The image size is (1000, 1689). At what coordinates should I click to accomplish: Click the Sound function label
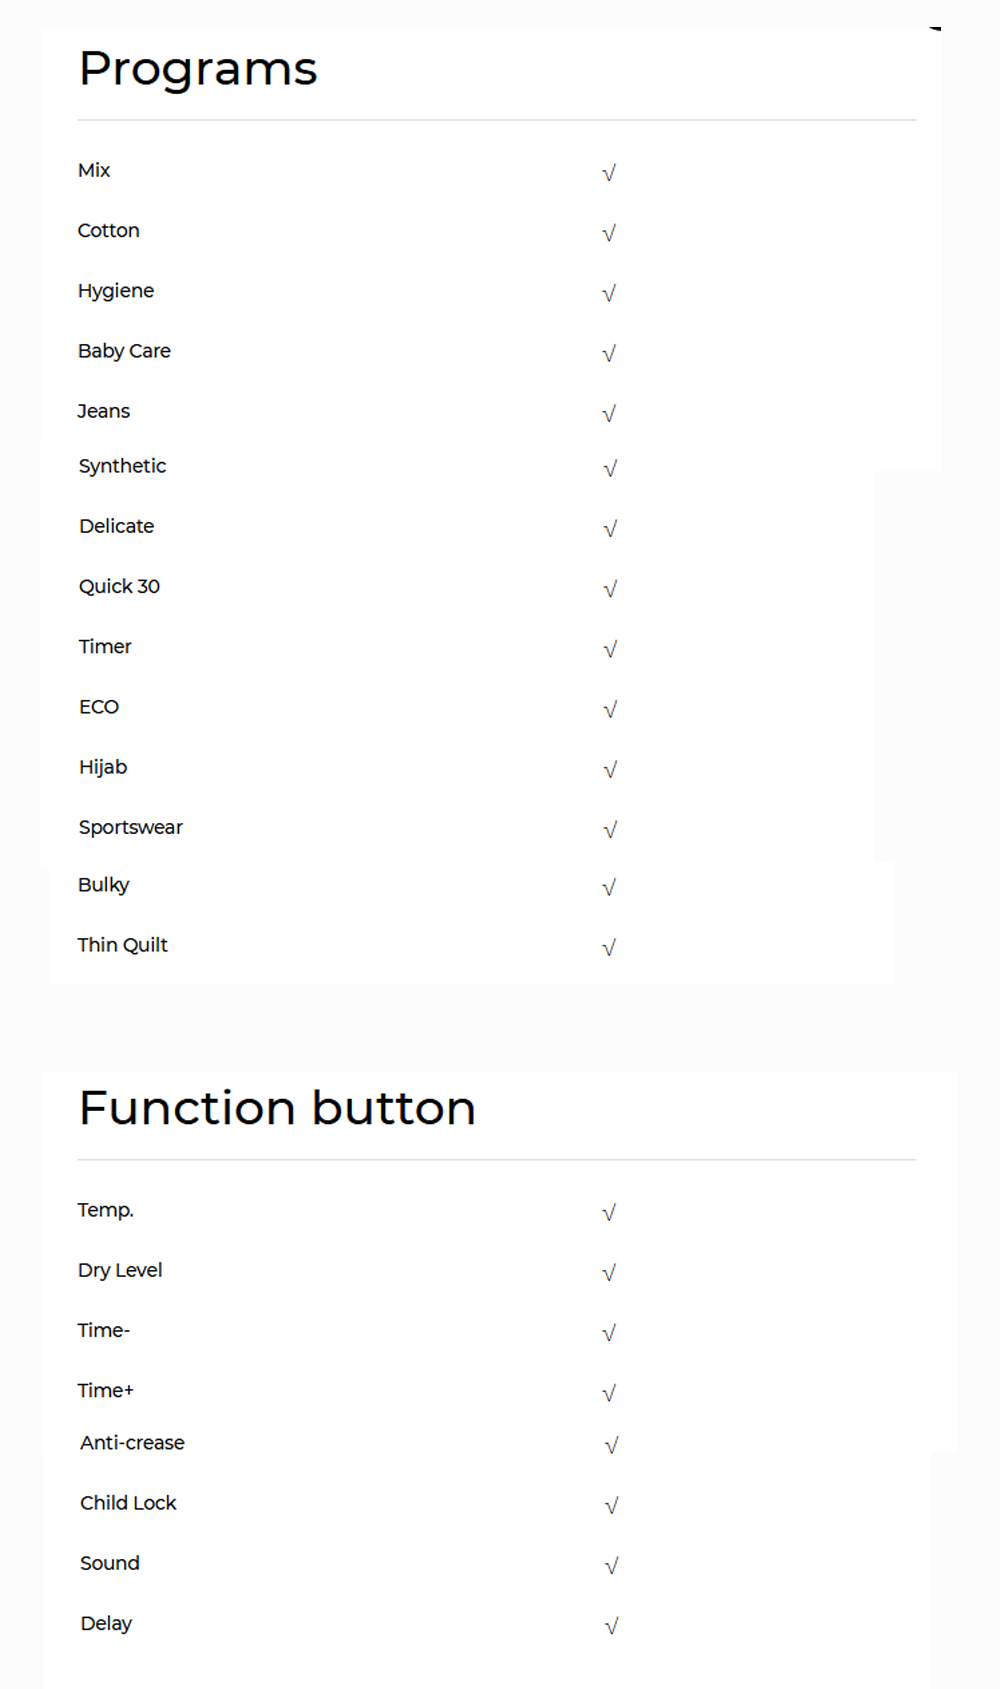point(110,1563)
